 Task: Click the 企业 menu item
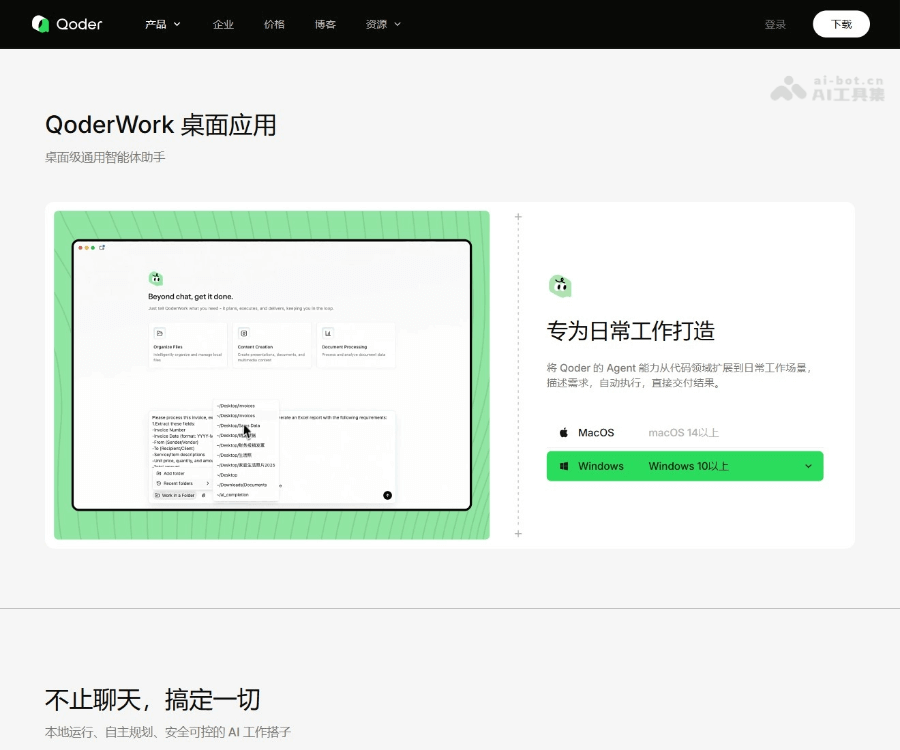click(x=224, y=24)
